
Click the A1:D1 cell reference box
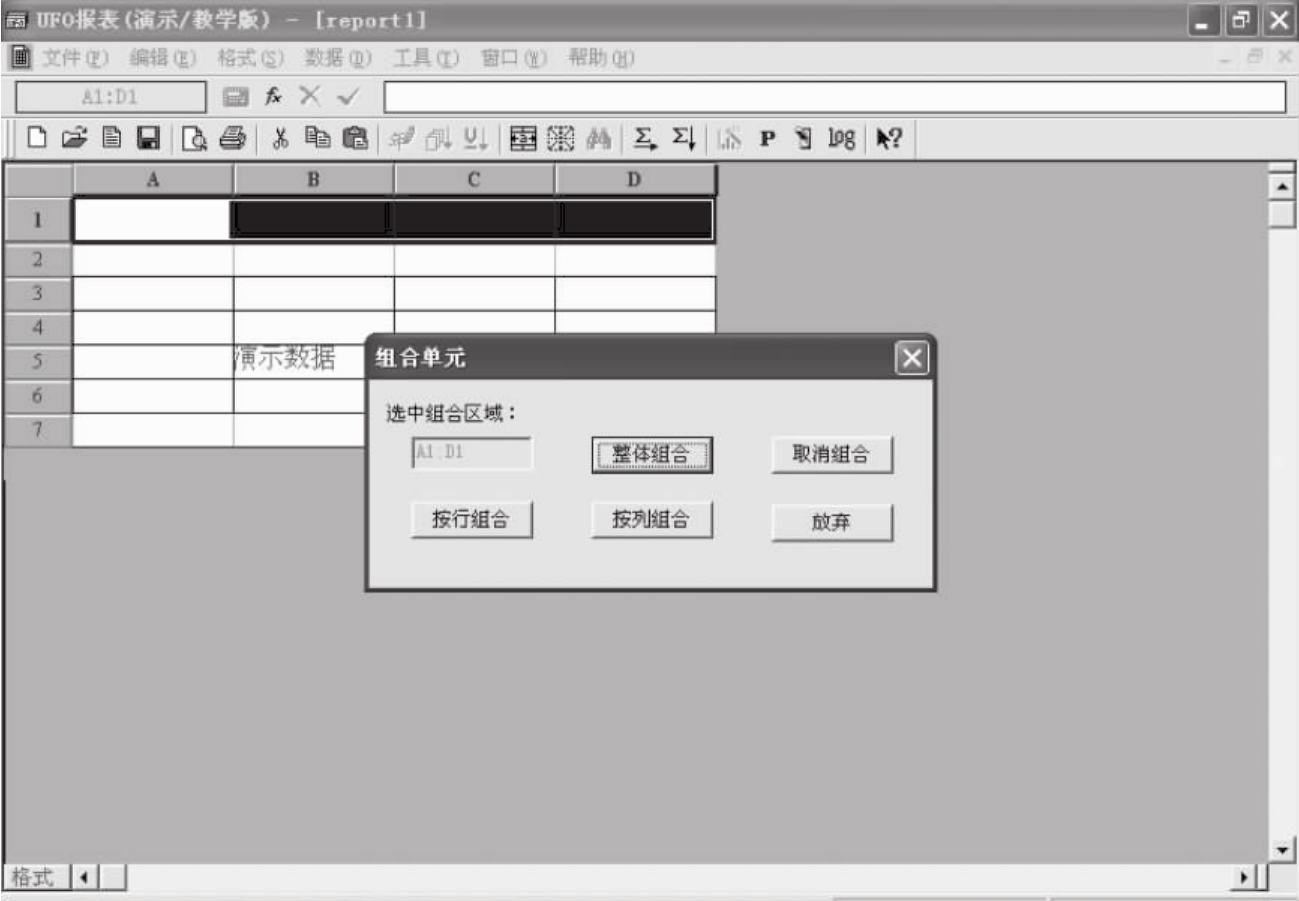[x=110, y=97]
